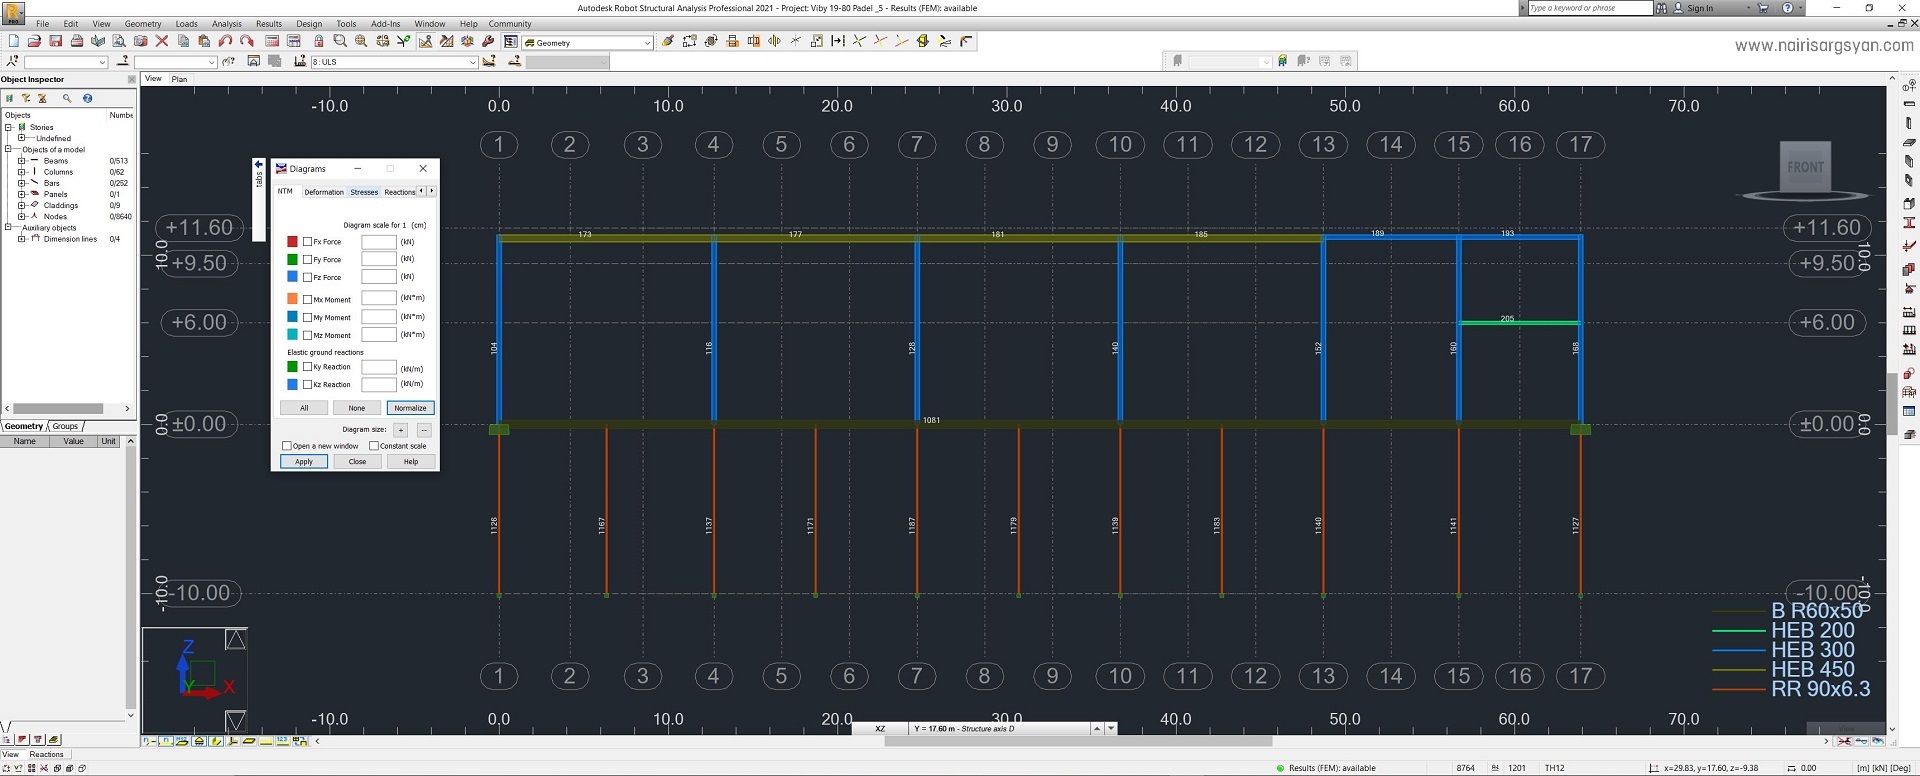Undo the last action with the red arrow

pos(225,42)
